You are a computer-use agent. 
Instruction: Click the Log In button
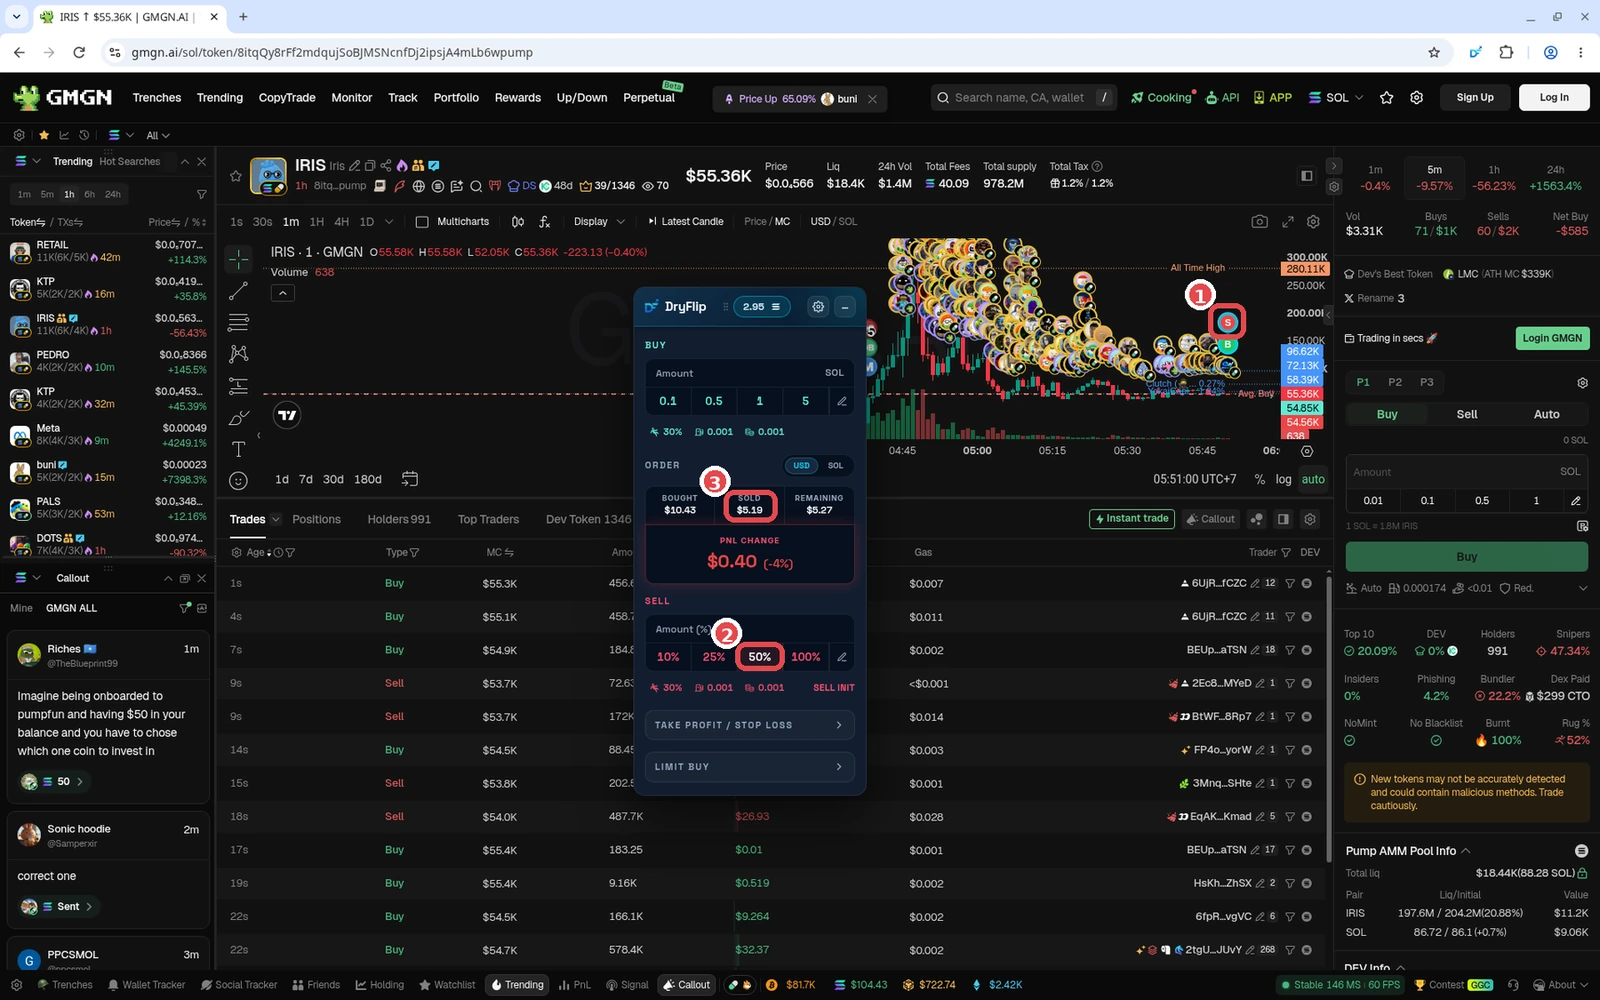pos(1554,97)
